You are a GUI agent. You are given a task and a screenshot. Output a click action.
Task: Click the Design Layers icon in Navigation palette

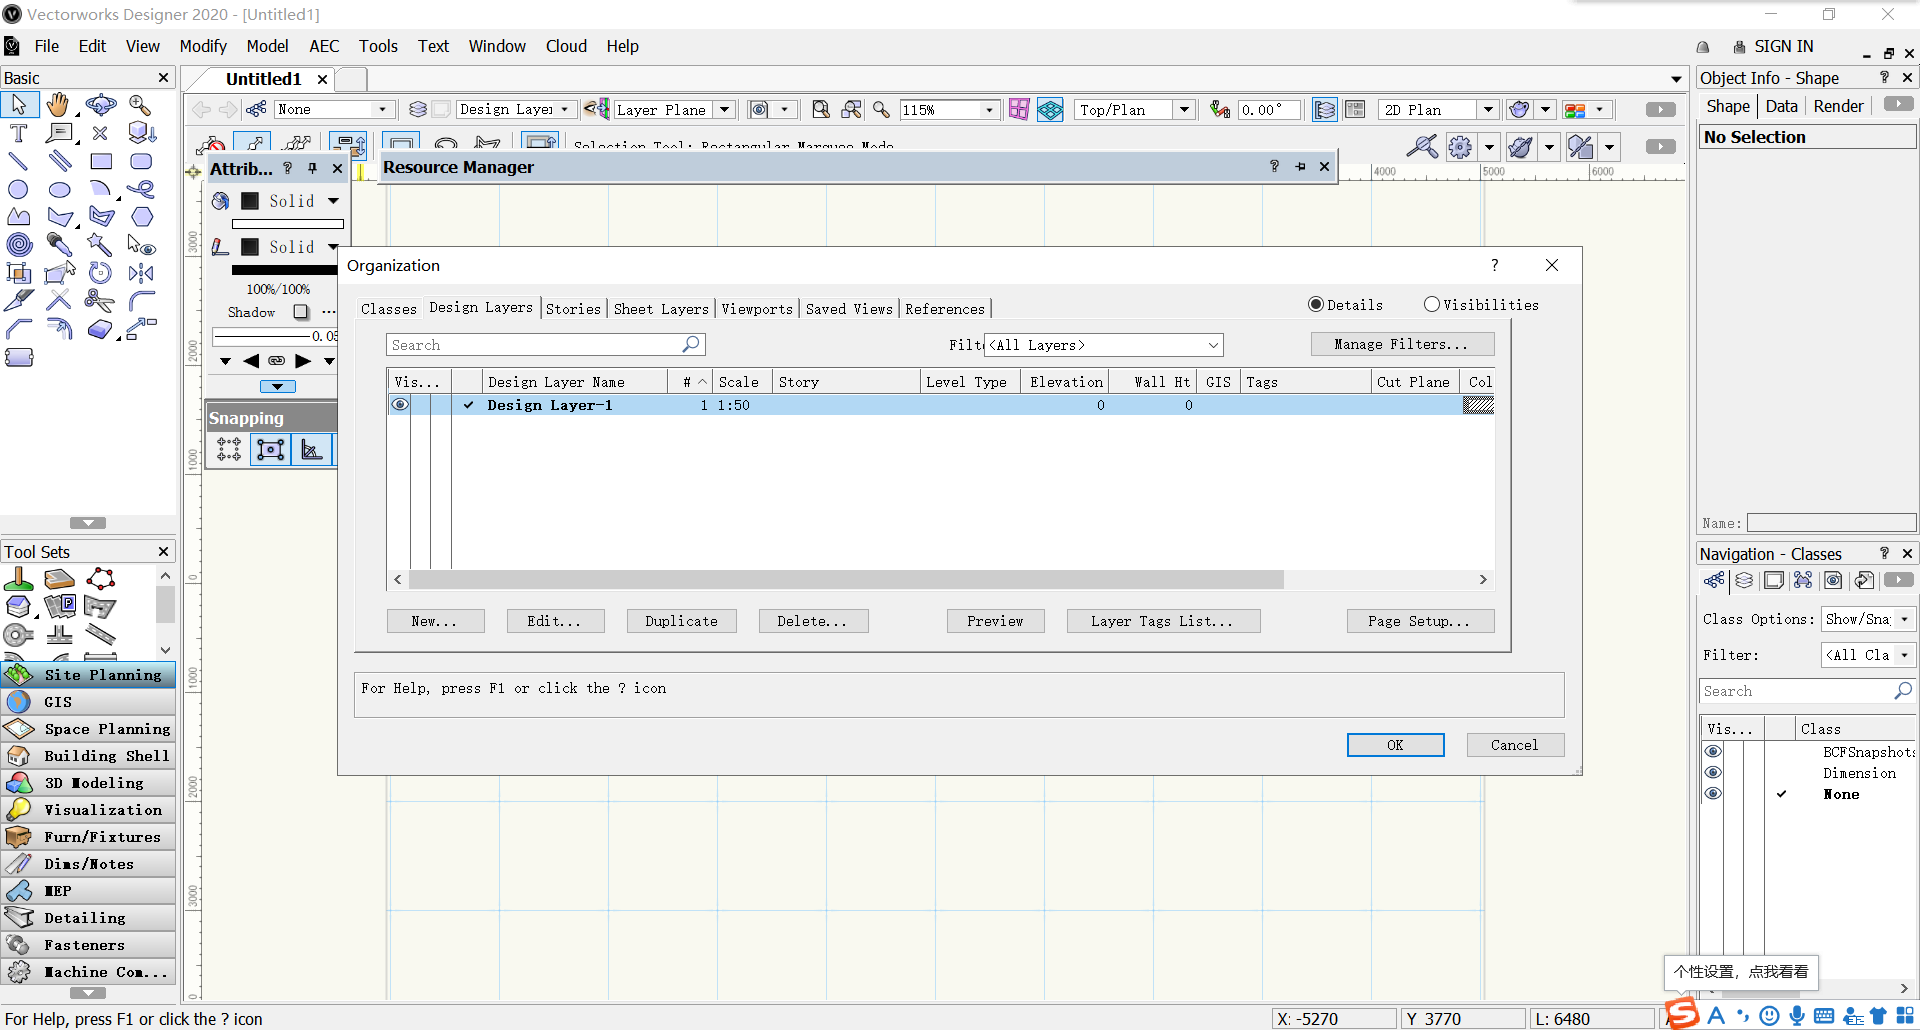[1744, 581]
